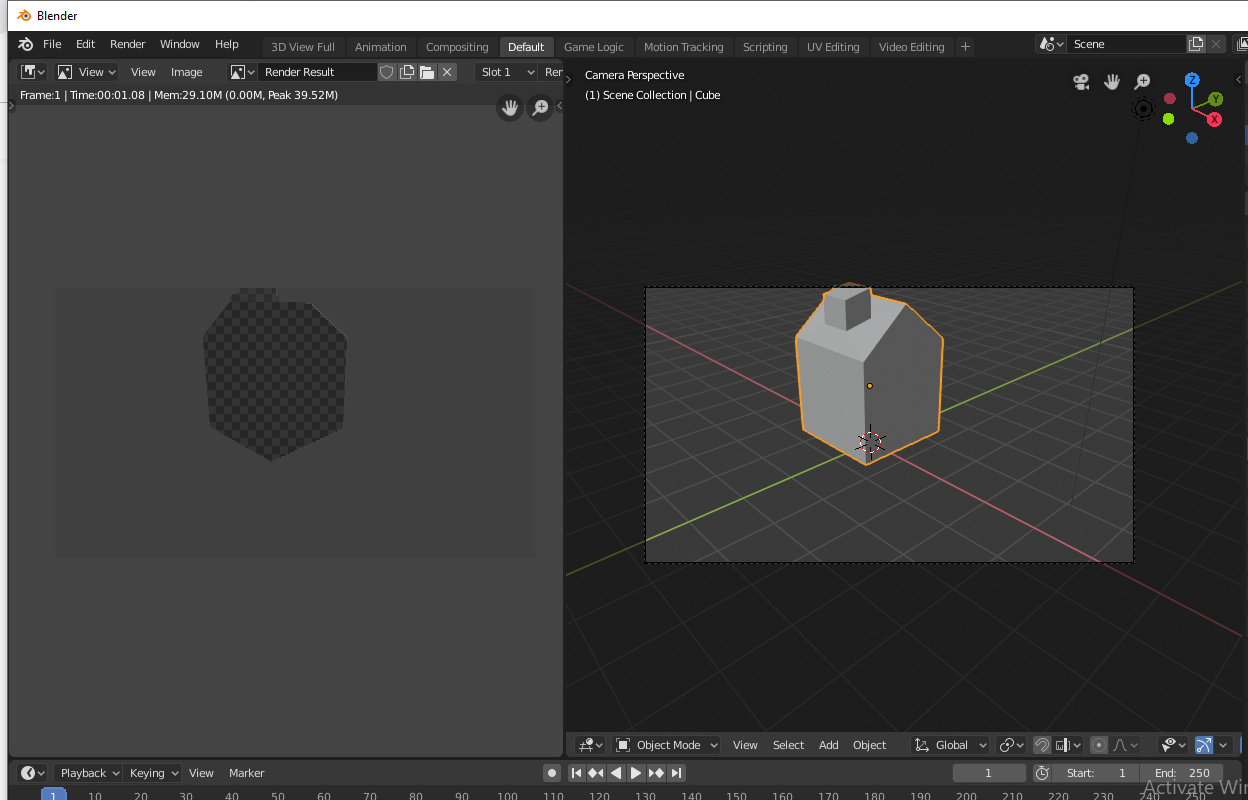The height and width of the screenshot is (800, 1248).
Task: Click the pan hand icon in image editor
Action: (510, 108)
